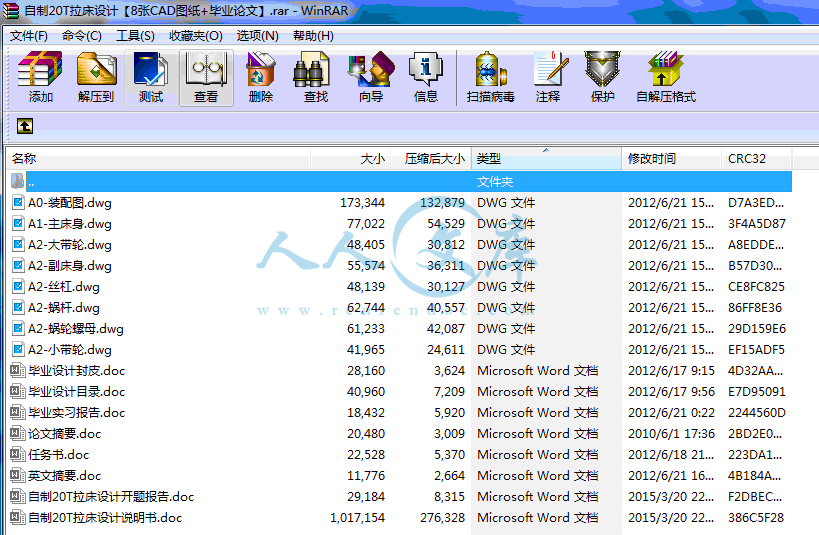The width and height of the screenshot is (819, 535).
Task: Click the DWG icon of A2-大带轮.dwg
Action: click(18, 245)
